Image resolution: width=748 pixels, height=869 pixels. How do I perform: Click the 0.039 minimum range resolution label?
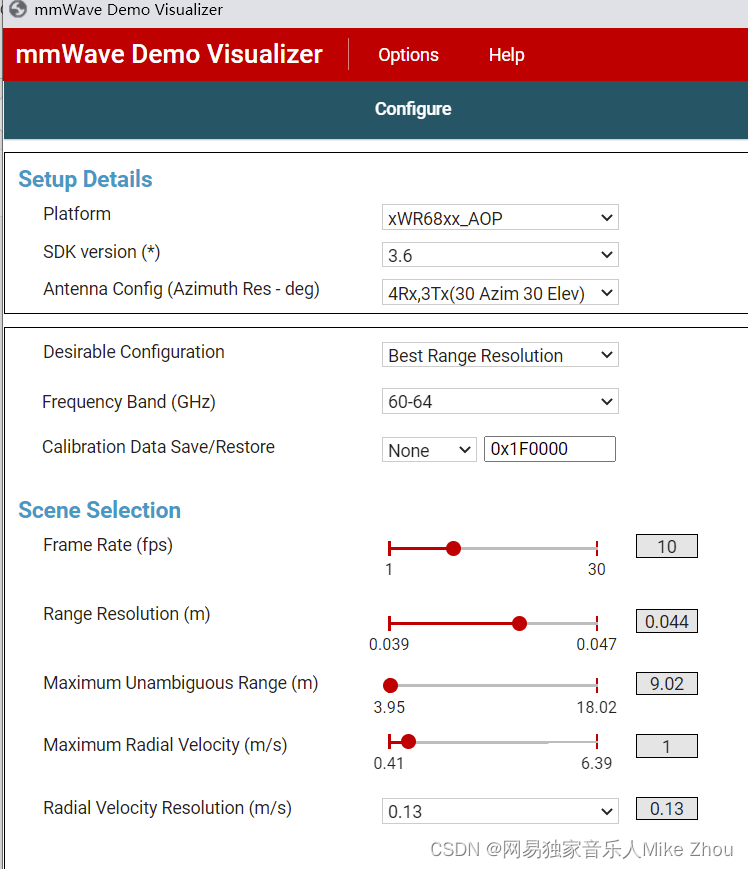pyautogui.click(x=389, y=644)
